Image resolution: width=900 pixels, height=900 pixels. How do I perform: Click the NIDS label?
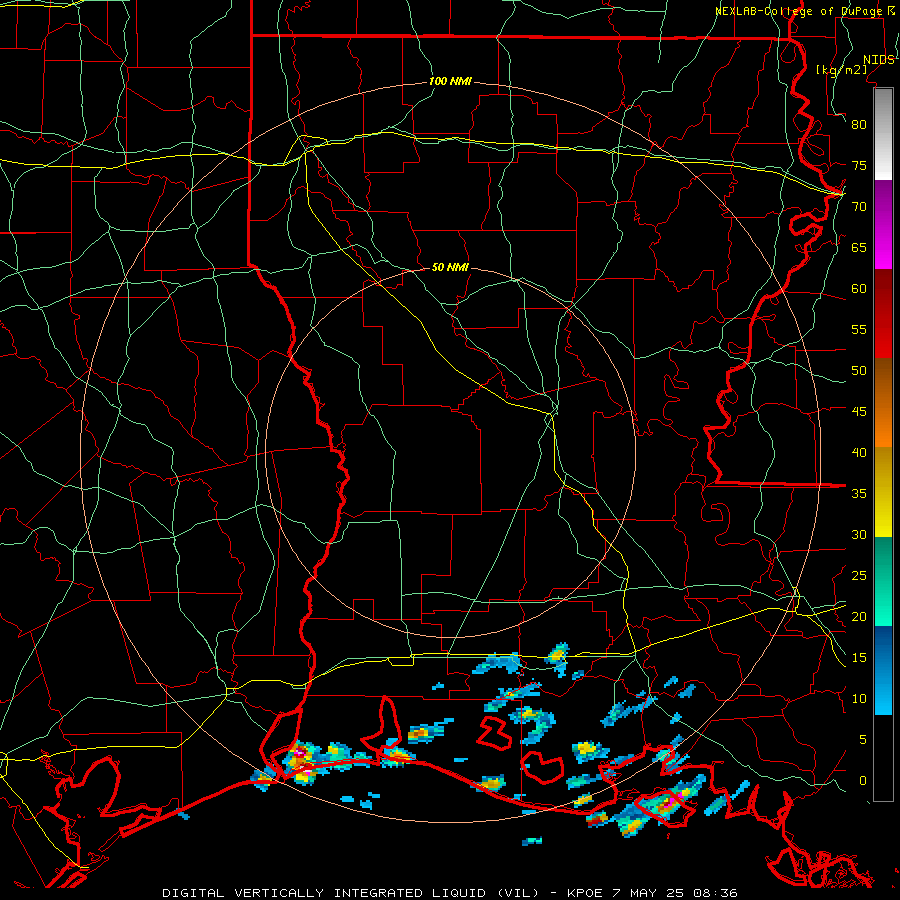click(x=878, y=60)
